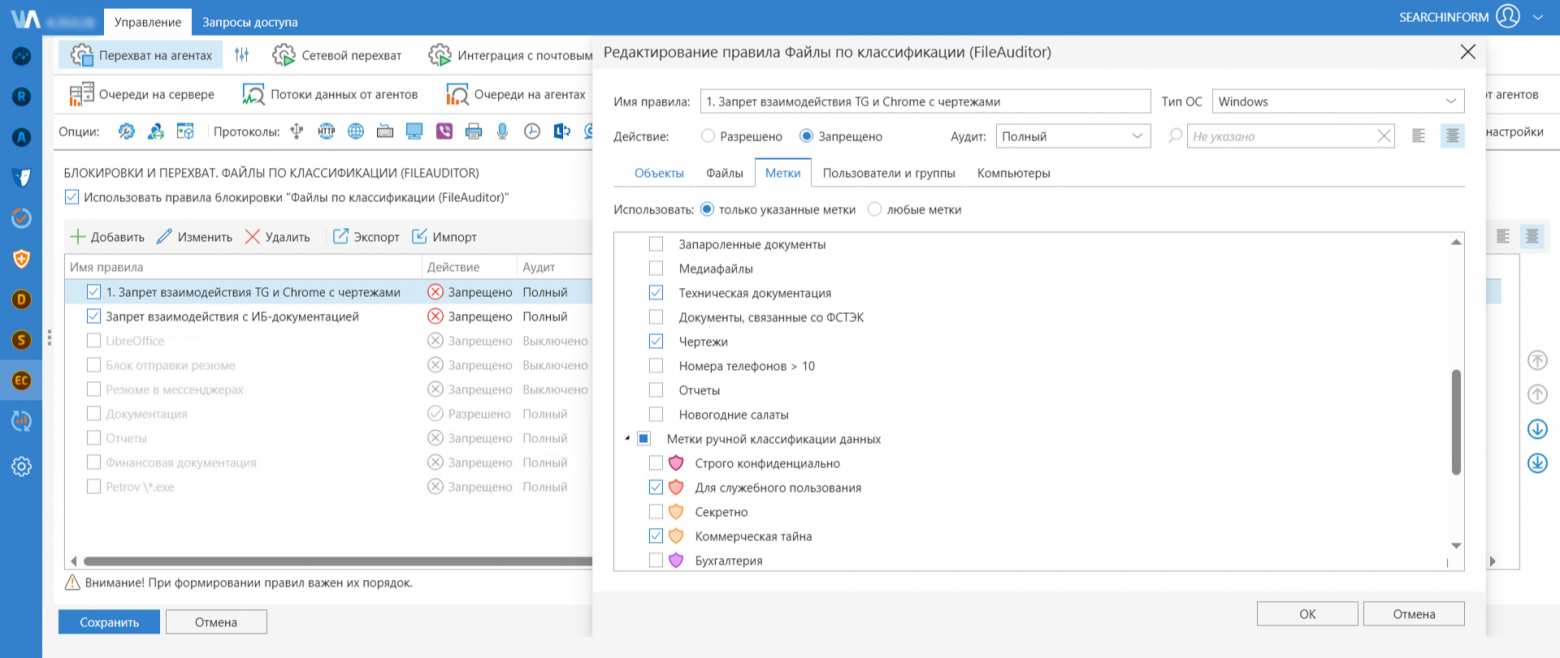Screen dimensions: 1560x658
Task: Open the 'Запросы доступа' top tab
Action: click(250, 22)
